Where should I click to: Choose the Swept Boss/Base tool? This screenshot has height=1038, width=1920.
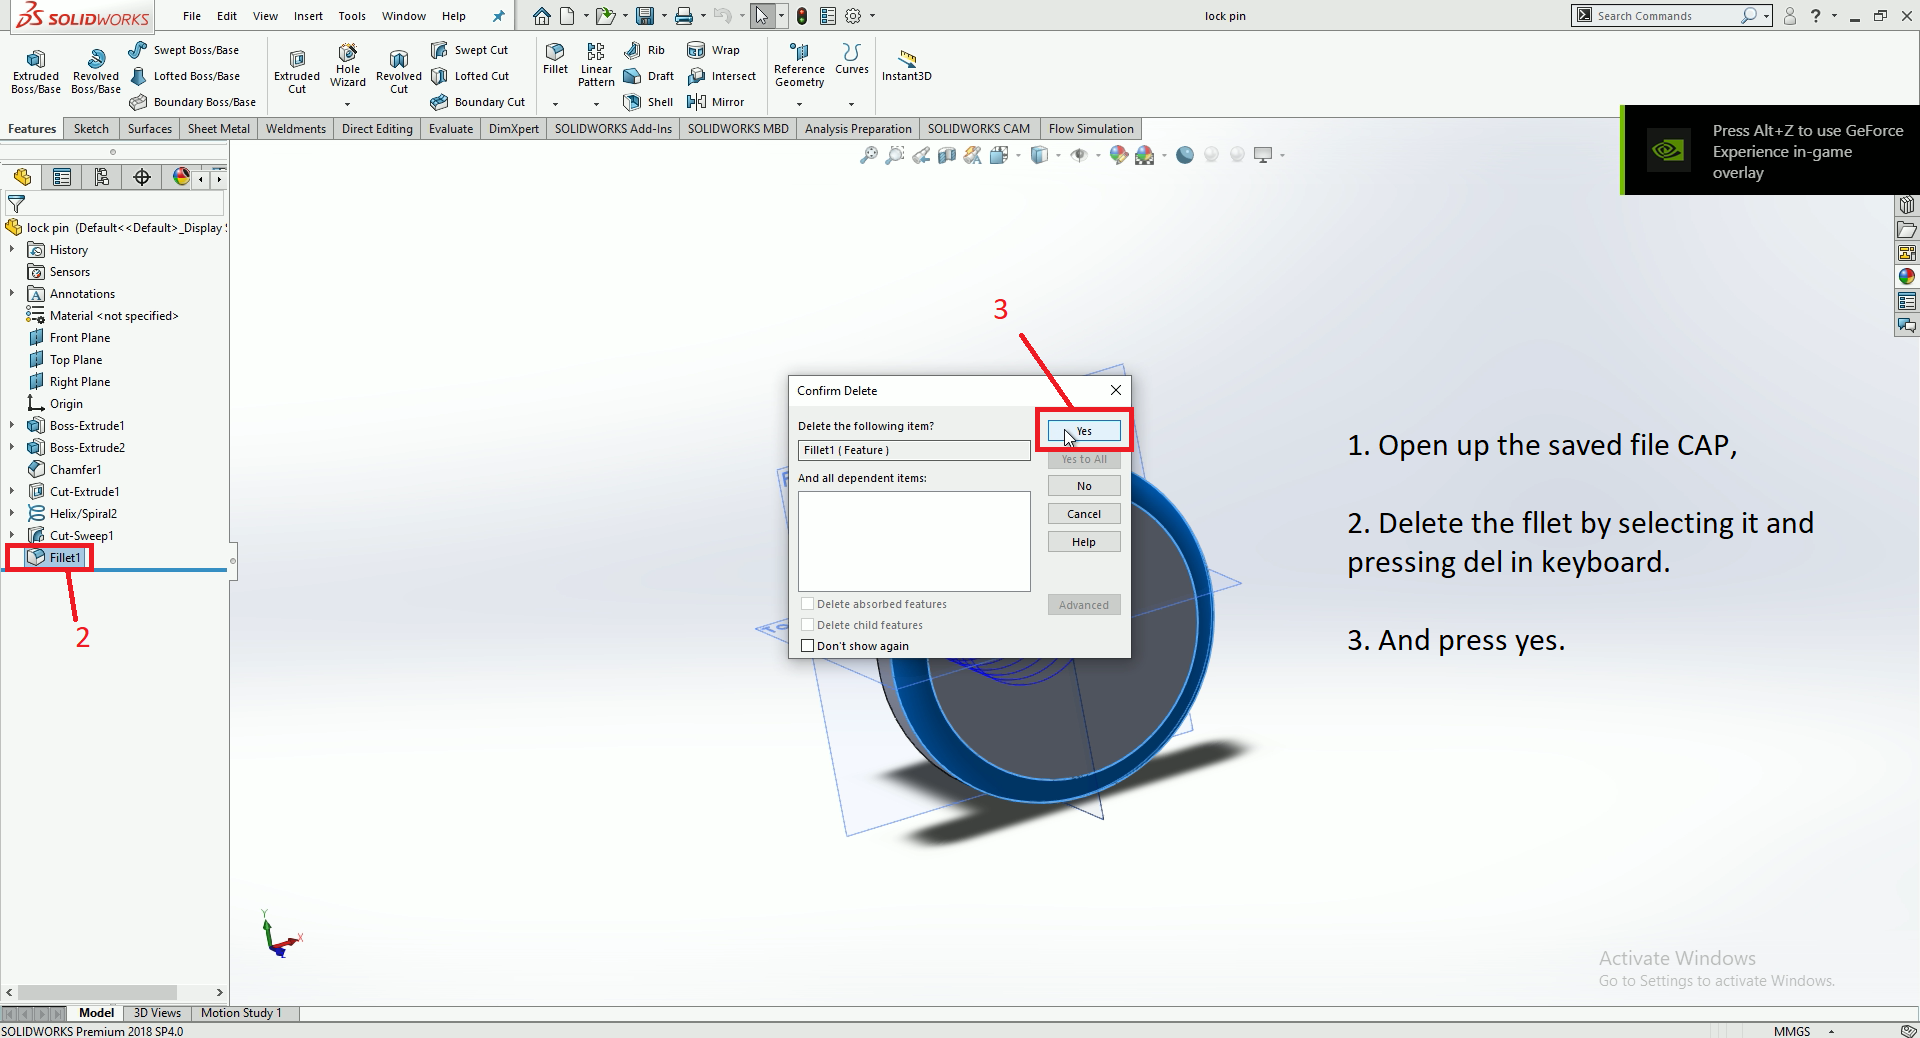coord(185,50)
